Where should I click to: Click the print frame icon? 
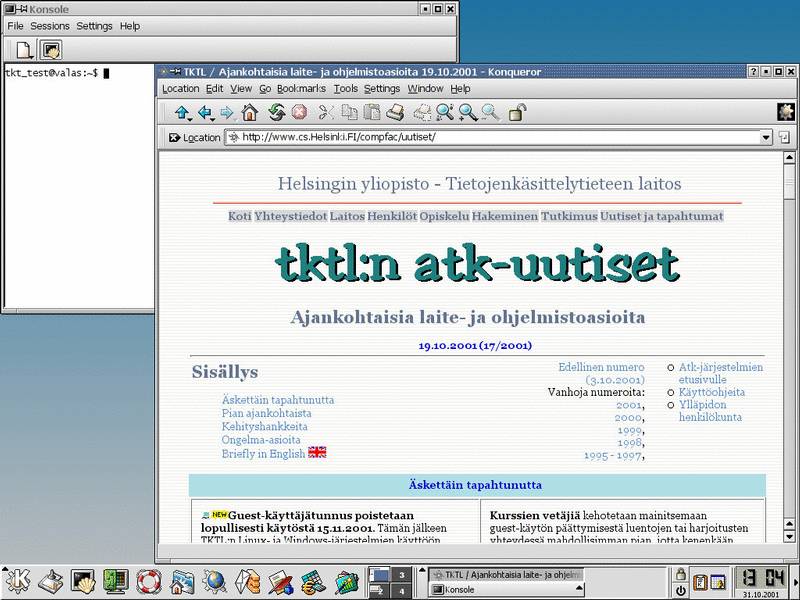click(x=422, y=113)
